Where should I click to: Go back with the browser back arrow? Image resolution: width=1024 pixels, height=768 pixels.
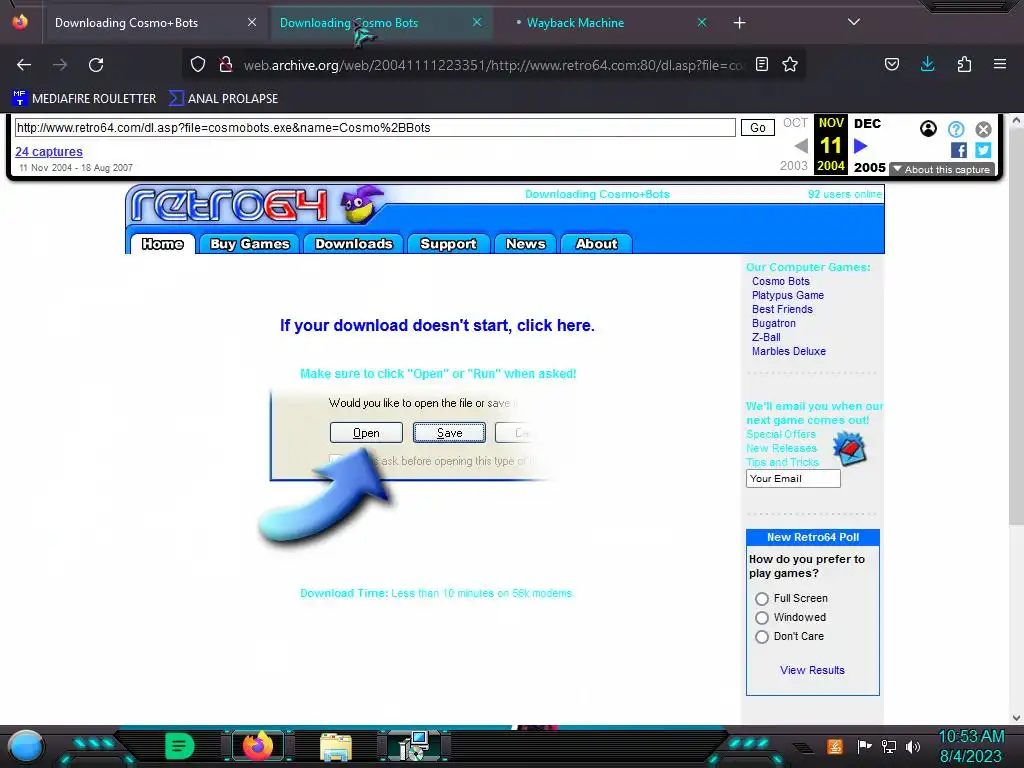pyautogui.click(x=24, y=65)
